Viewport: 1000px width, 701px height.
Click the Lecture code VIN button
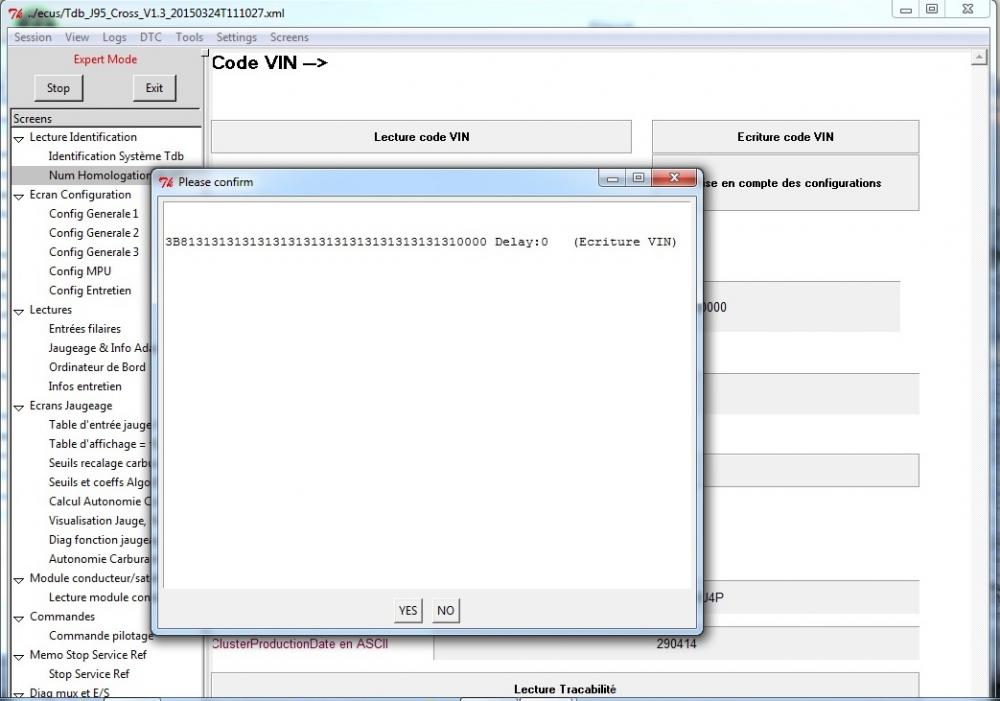[422, 137]
